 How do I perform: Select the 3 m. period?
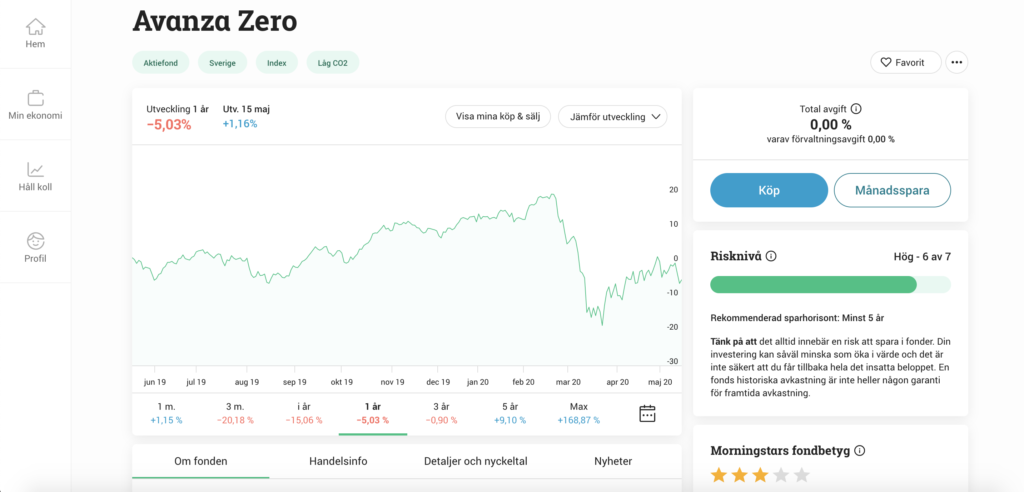point(235,414)
